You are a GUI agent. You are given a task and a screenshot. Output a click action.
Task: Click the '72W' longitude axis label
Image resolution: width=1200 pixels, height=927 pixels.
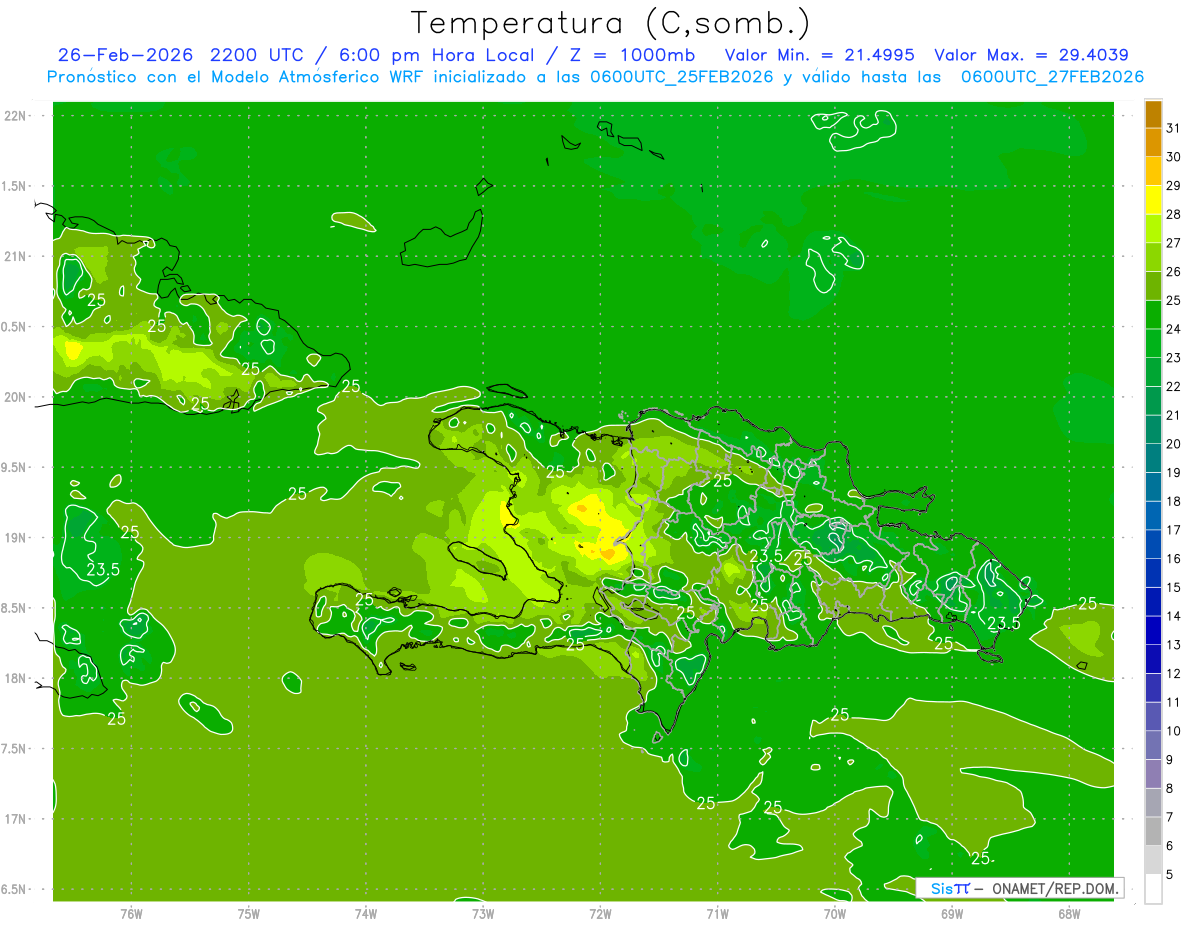point(600,914)
